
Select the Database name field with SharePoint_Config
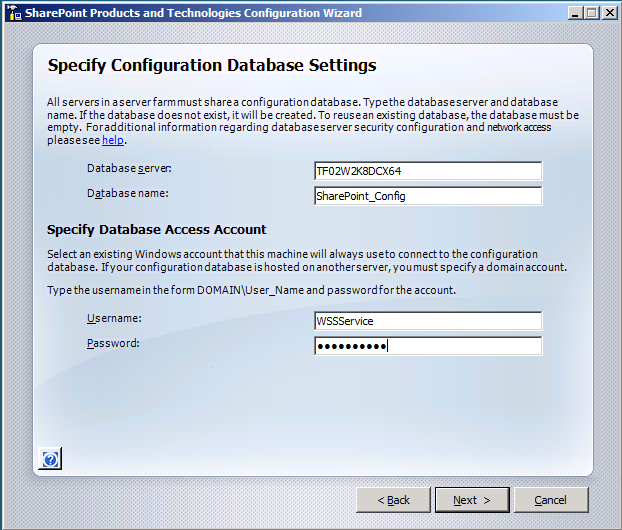pos(428,196)
